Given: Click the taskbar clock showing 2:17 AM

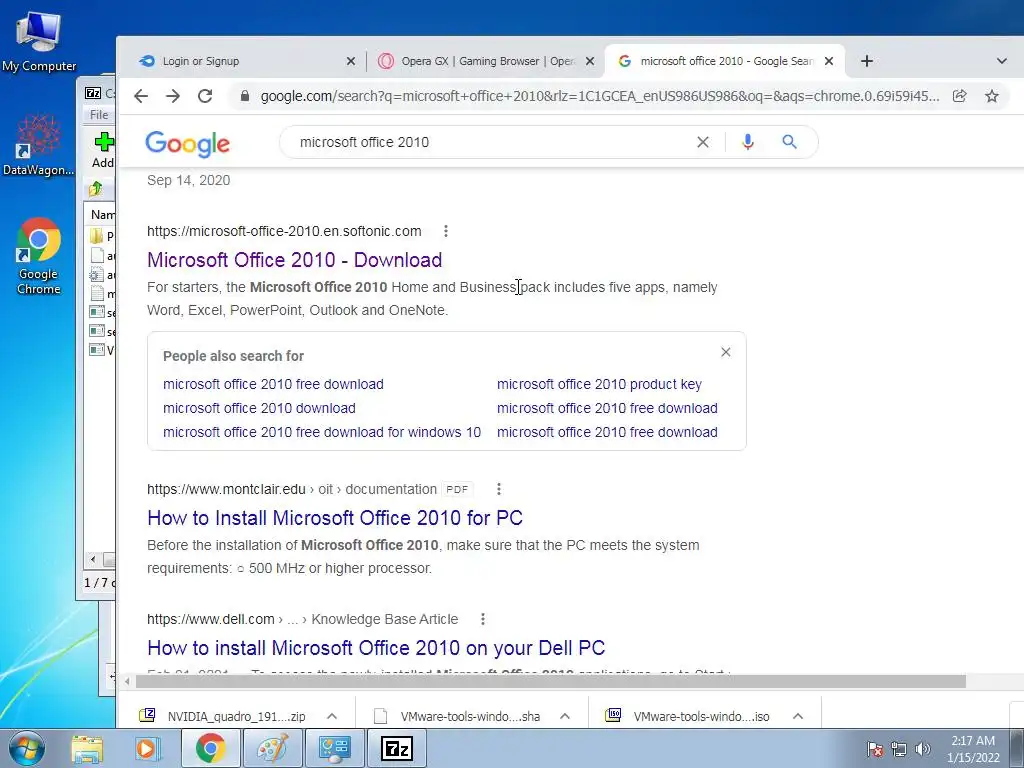Looking at the screenshot, I should point(973,749).
